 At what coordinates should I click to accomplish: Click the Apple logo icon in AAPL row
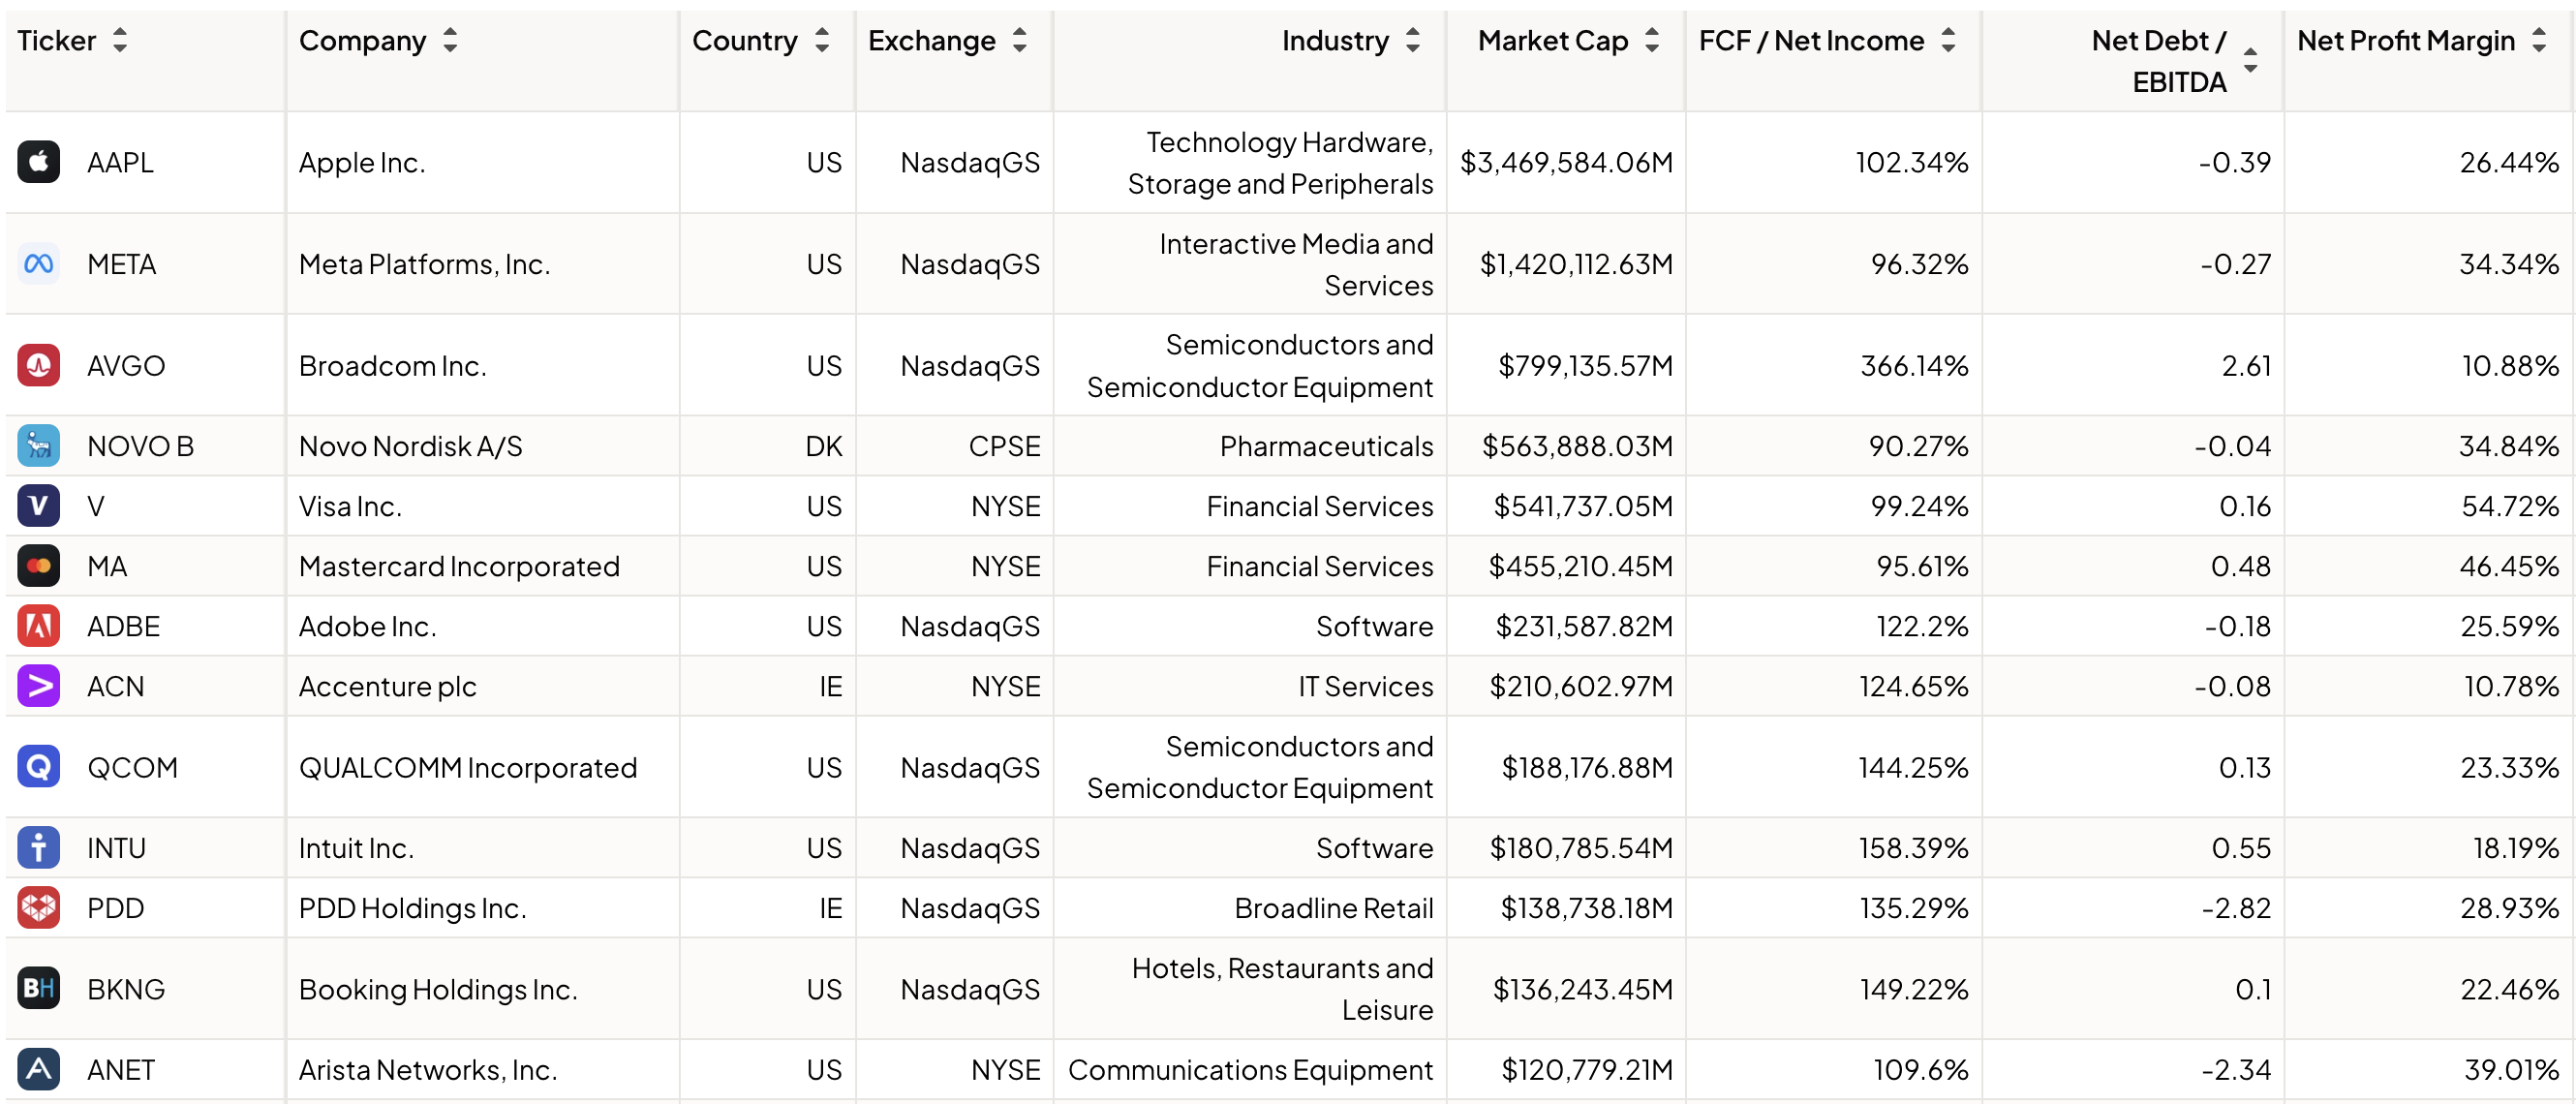pos(38,162)
